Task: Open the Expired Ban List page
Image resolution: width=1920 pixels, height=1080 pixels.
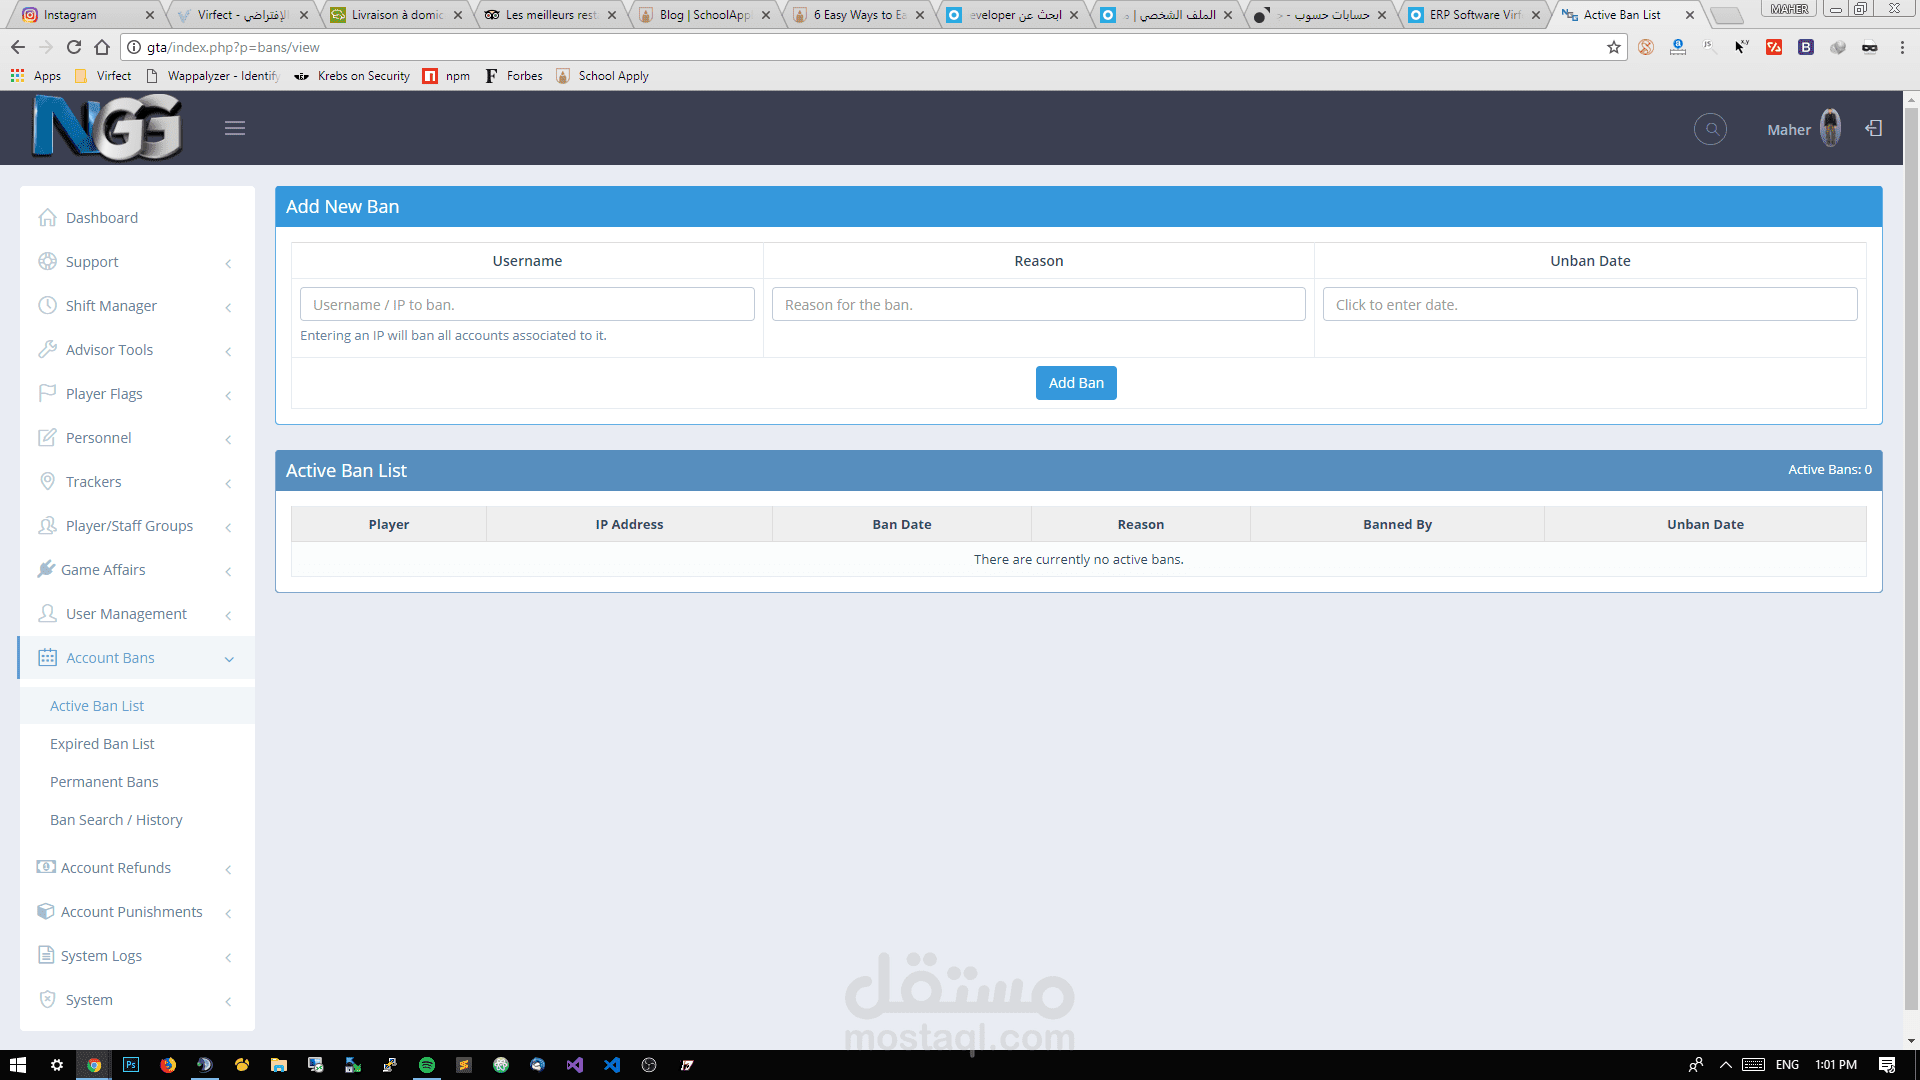Action: pos(102,744)
